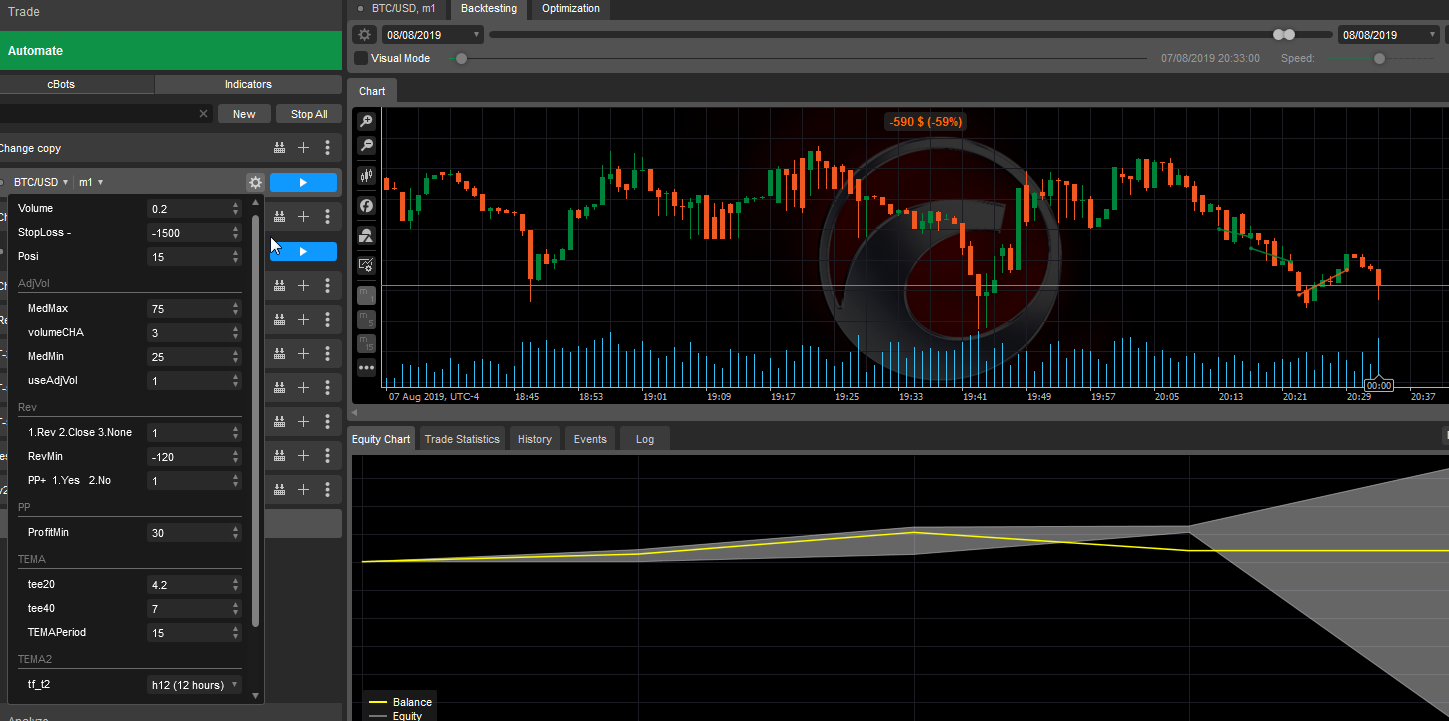Click the Visual Mode progress slider handle
The image size is (1449, 721).
coord(461,58)
